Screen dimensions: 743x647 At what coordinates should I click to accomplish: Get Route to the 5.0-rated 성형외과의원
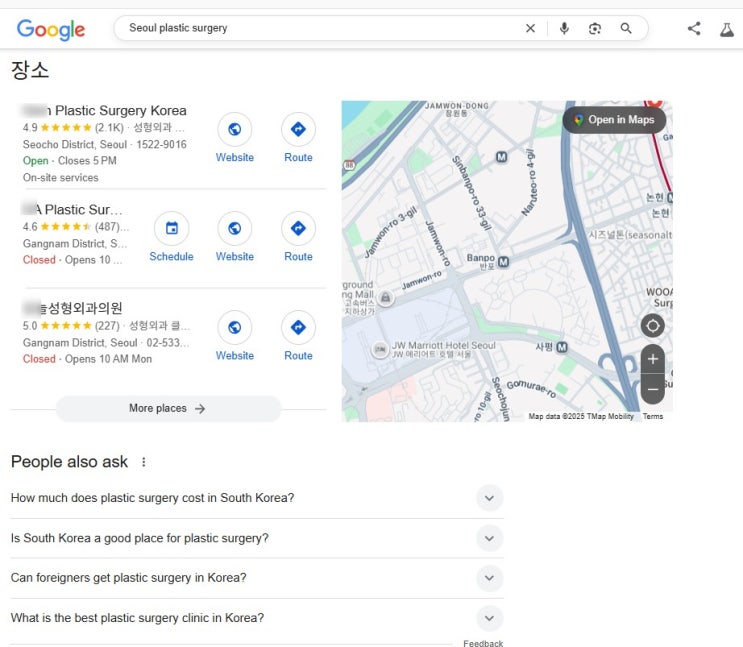tap(298, 336)
